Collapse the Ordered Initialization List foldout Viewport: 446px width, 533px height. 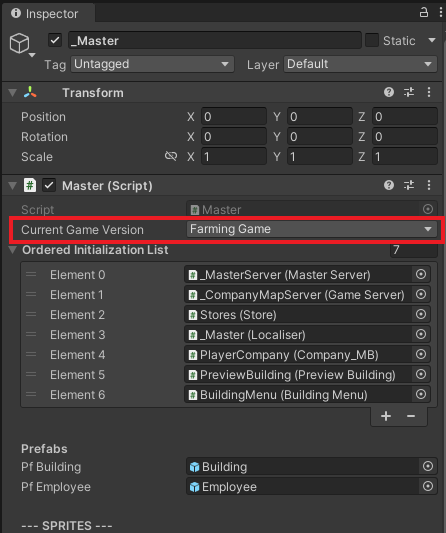pos(13,250)
